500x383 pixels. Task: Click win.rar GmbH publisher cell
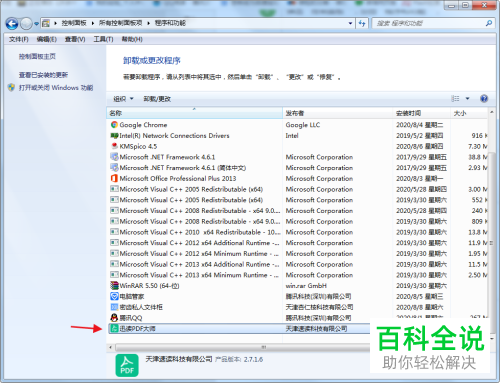coord(306,285)
